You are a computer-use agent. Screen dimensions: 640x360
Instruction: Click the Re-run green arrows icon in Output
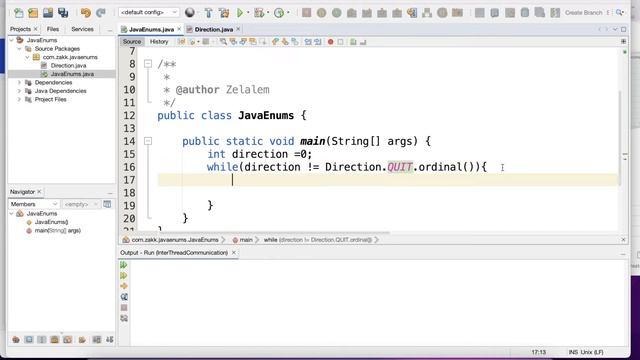click(124, 265)
